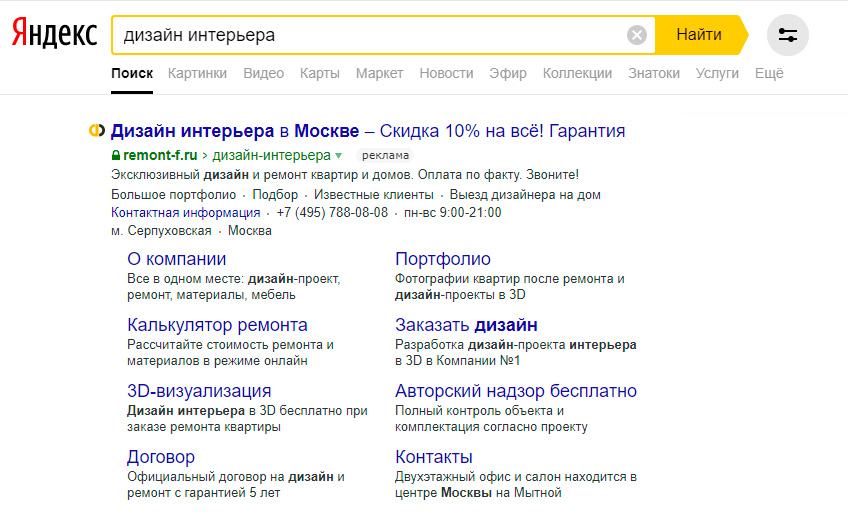
Task: Click the working hours пн-вс 9:00-21:00
Action: click(453, 213)
